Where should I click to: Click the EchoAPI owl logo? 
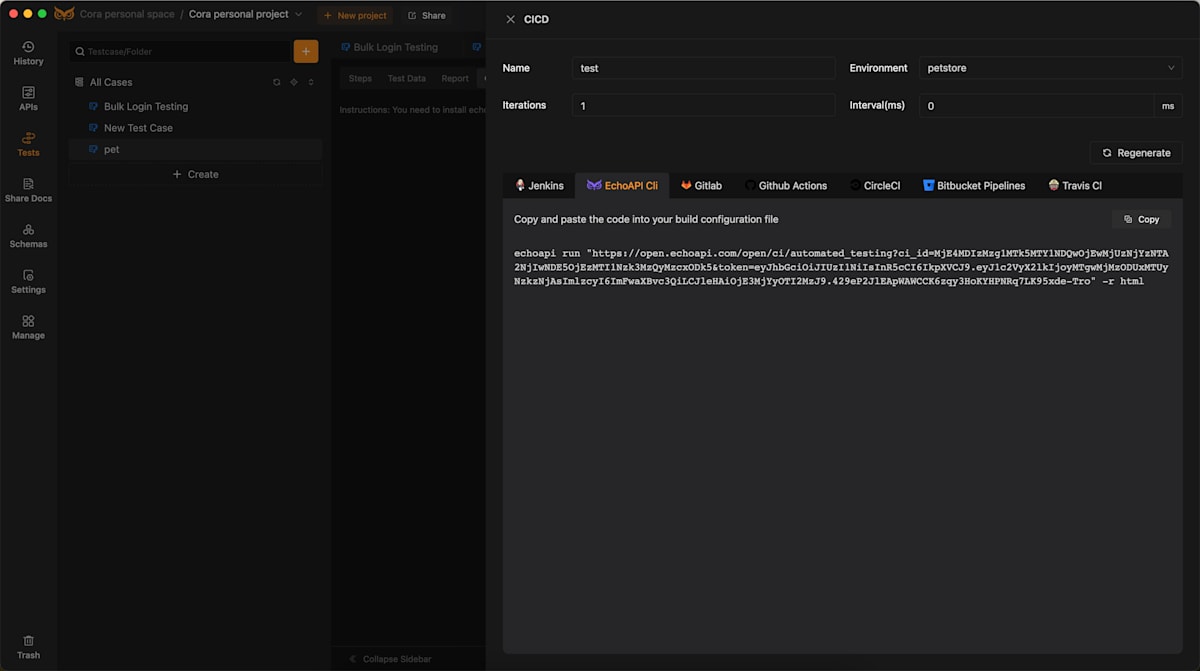(x=64, y=14)
